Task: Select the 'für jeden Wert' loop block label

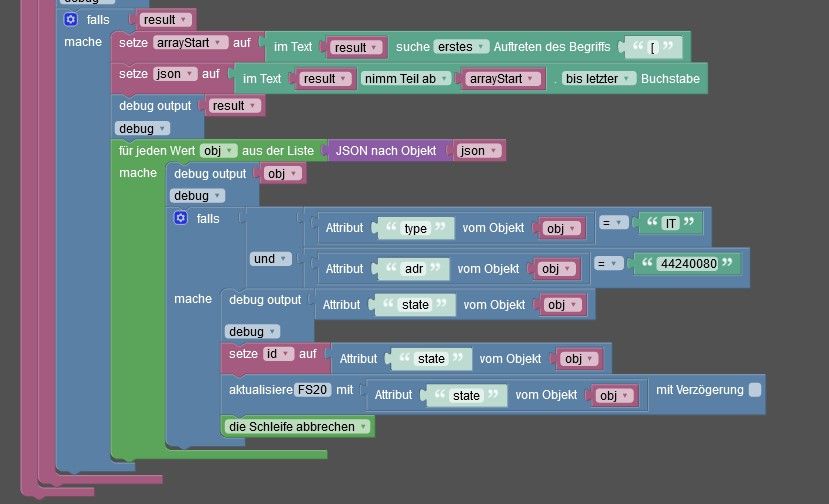Action: (156, 151)
